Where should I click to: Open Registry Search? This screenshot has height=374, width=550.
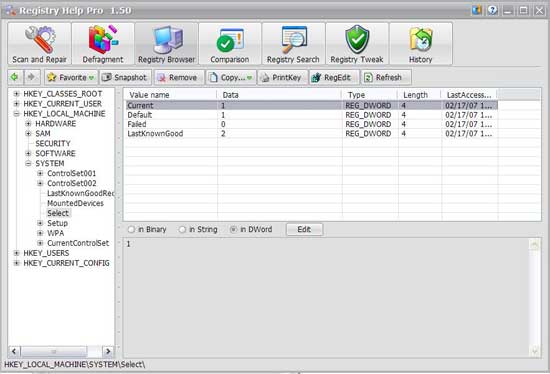coord(293,44)
